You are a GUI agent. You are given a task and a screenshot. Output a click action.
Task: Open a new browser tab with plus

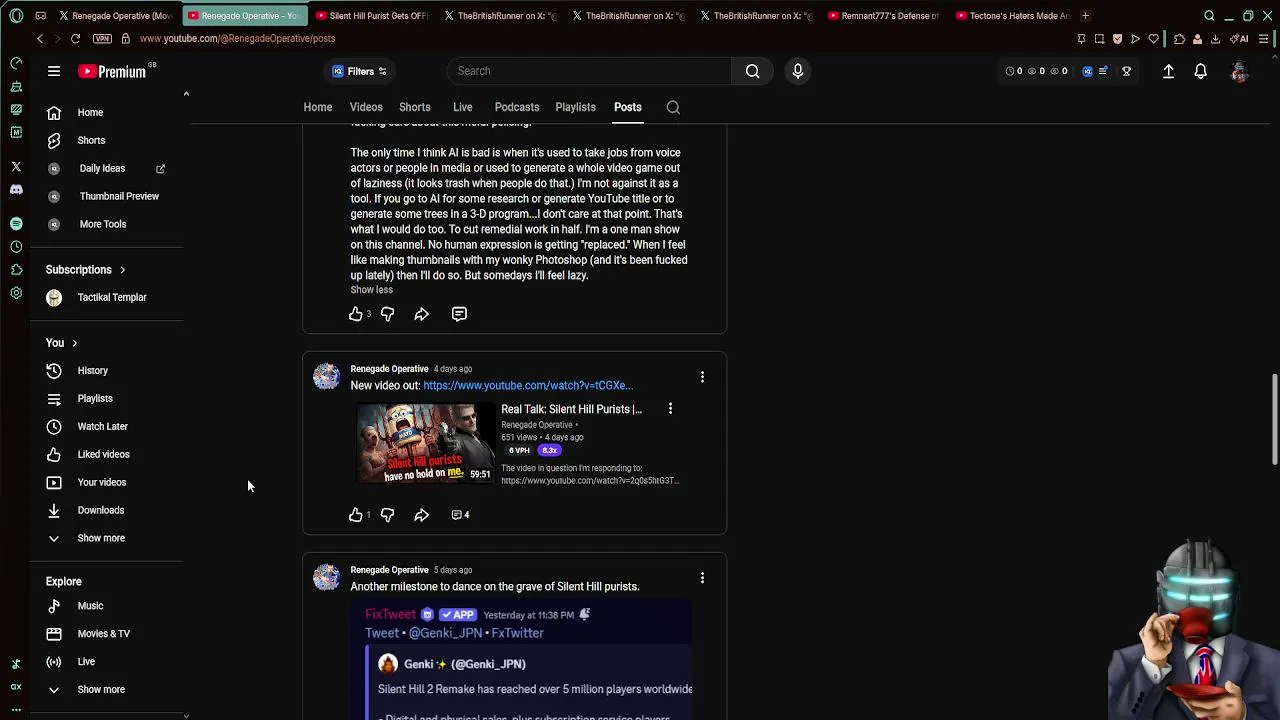1085,16
